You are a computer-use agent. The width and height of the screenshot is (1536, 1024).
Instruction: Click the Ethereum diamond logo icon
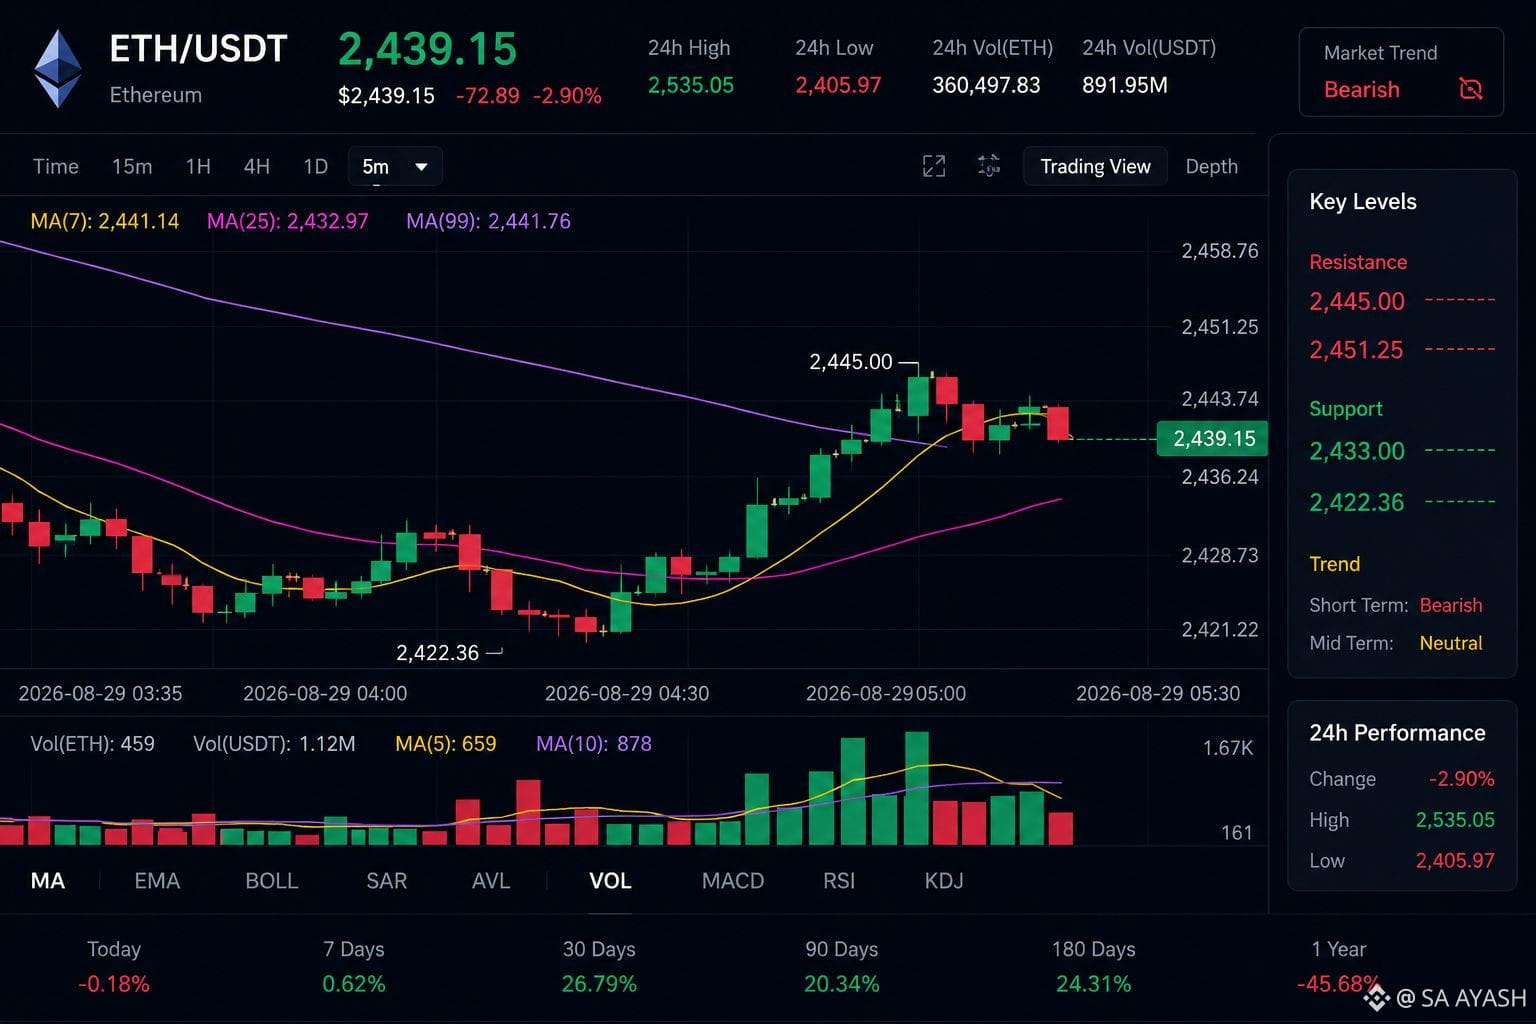pos(58,68)
